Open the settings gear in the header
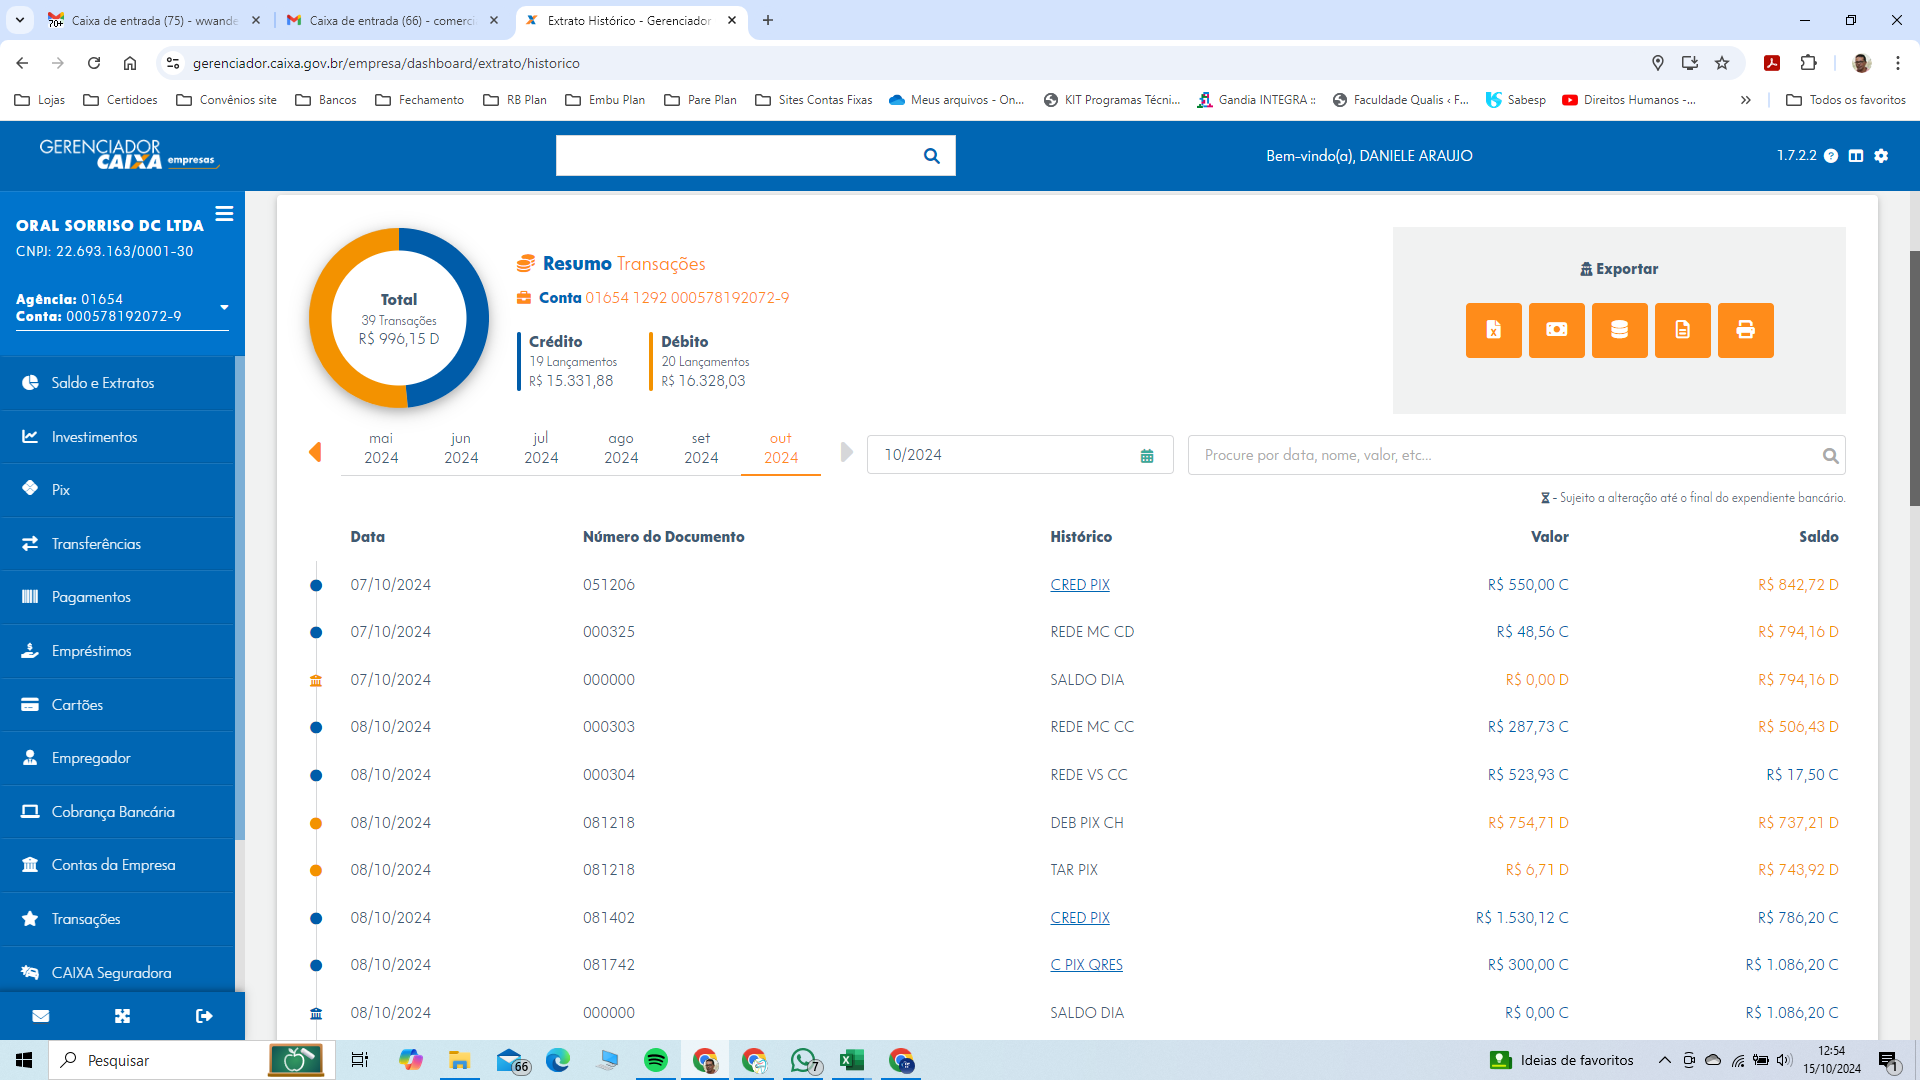The width and height of the screenshot is (1920, 1080). pyautogui.click(x=1881, y=156)
